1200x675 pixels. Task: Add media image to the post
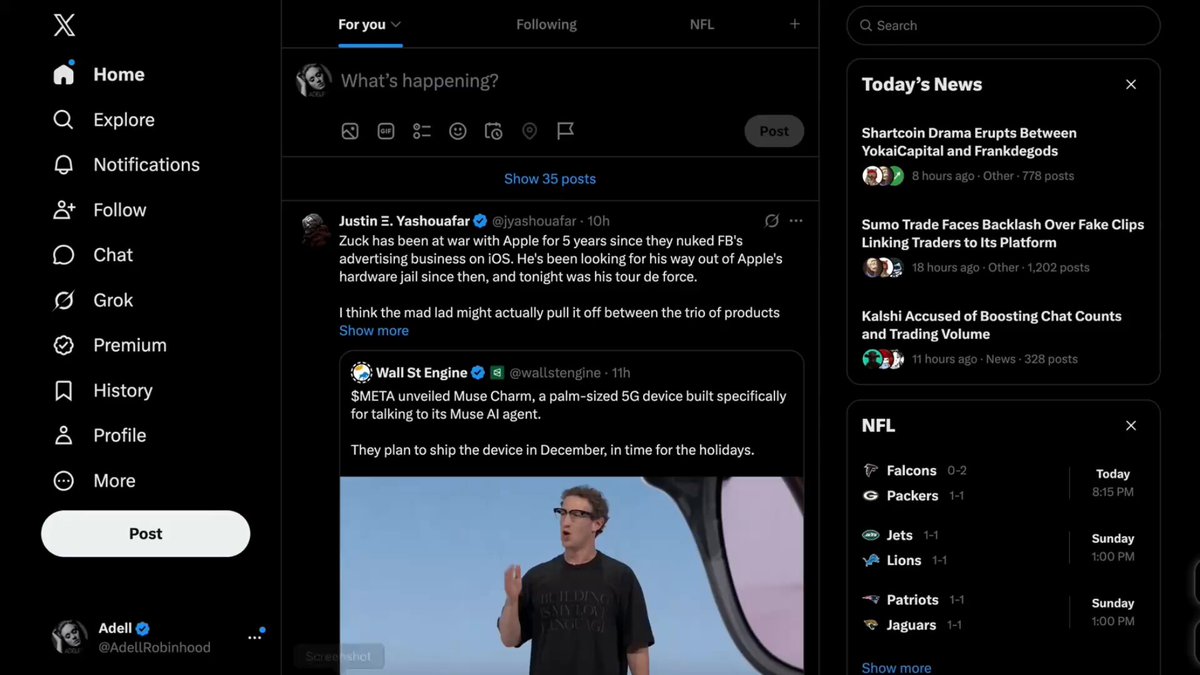[350, 131]
